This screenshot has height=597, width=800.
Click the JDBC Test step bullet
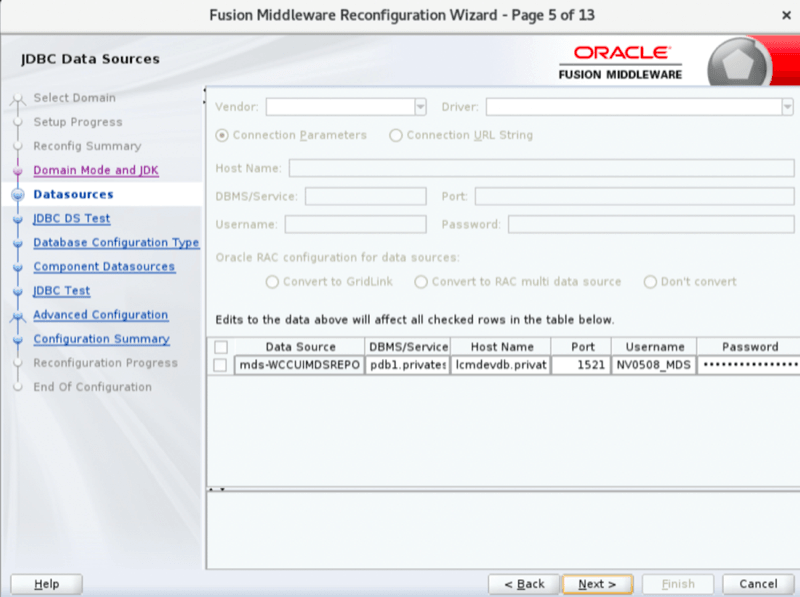coord(18,291)
